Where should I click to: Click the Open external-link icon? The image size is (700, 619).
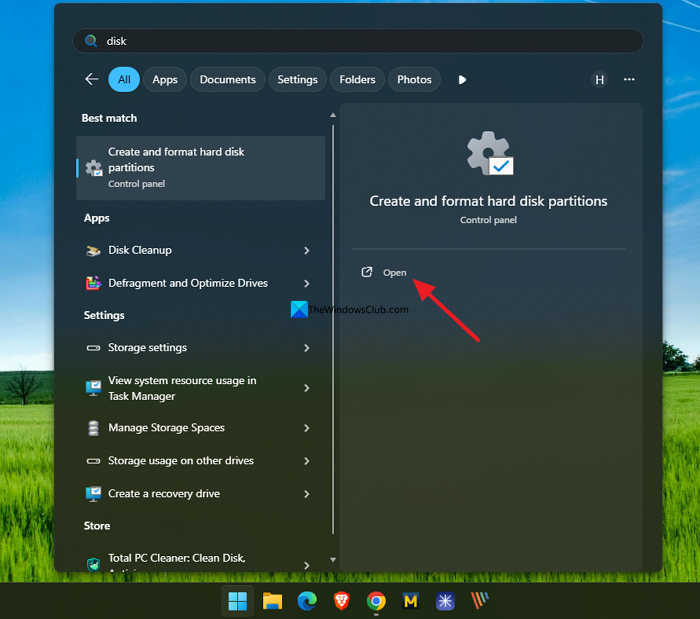367,272
